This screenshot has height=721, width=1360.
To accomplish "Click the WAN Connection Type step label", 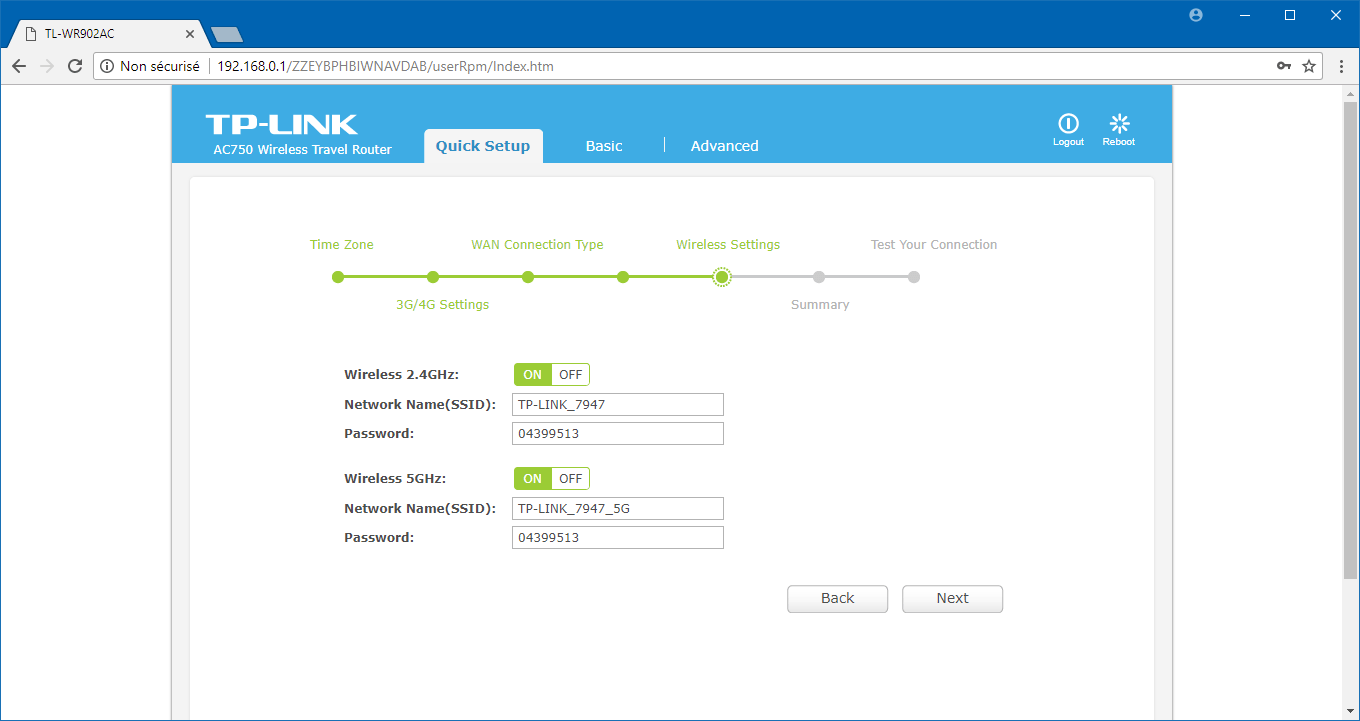I will click(x=537, y=244).
